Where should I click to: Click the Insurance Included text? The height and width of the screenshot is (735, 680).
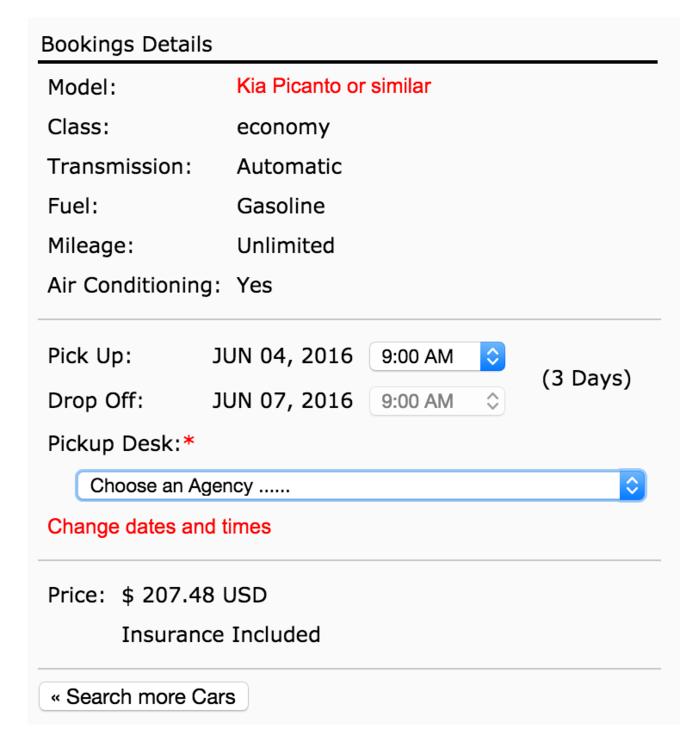coord(220,634)
